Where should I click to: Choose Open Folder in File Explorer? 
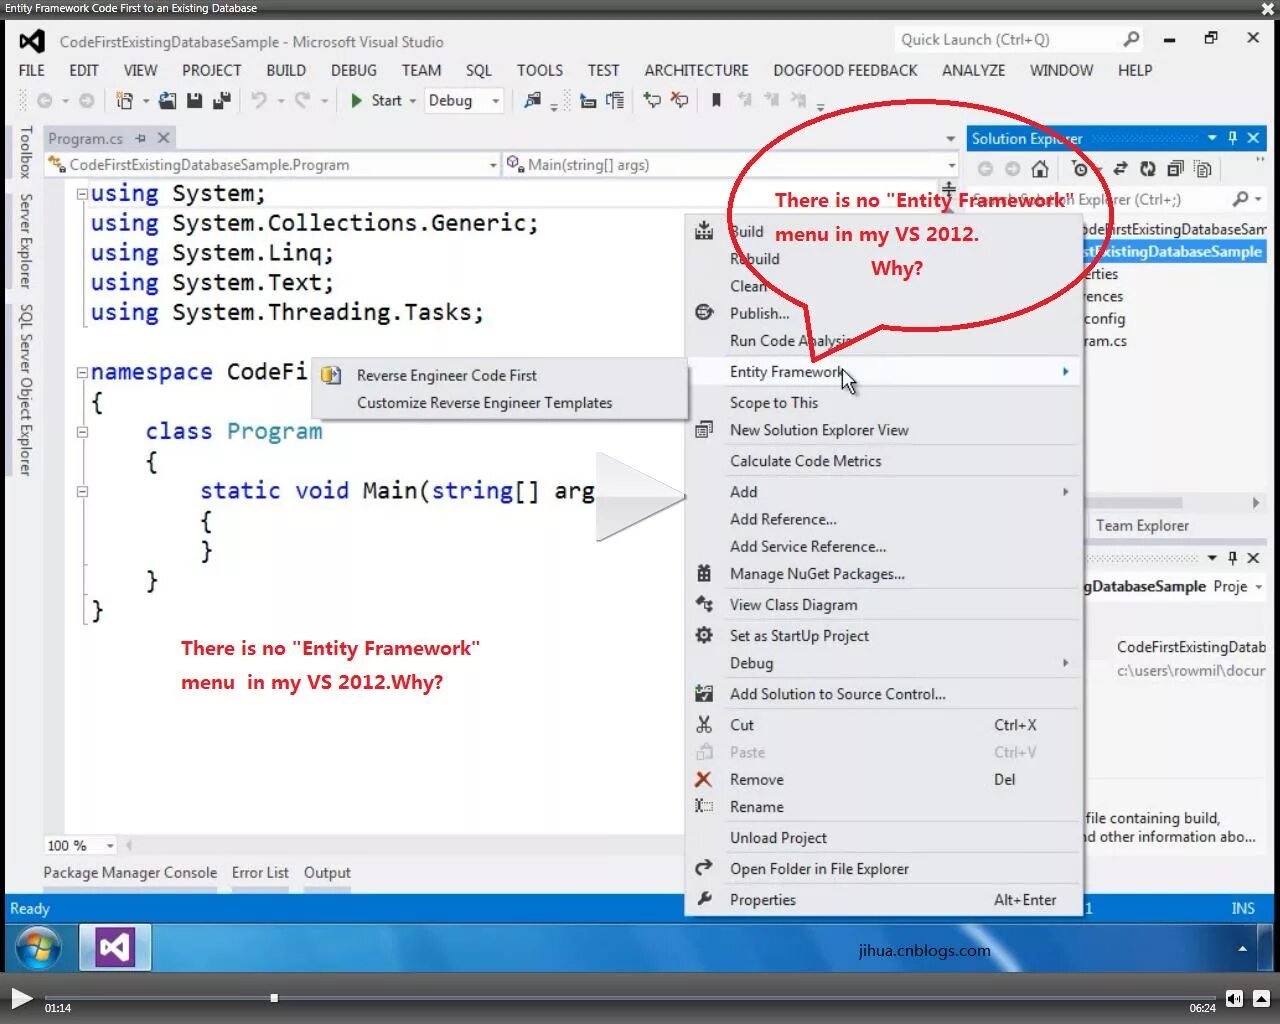coord(884,869)
